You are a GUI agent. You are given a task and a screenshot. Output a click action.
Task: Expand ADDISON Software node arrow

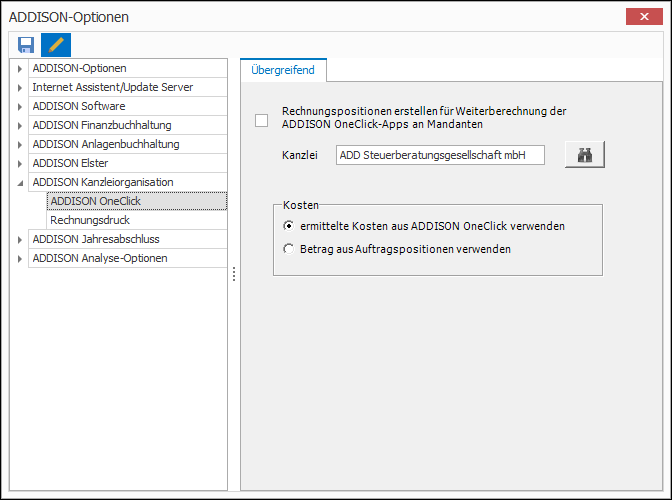[20, 107]
